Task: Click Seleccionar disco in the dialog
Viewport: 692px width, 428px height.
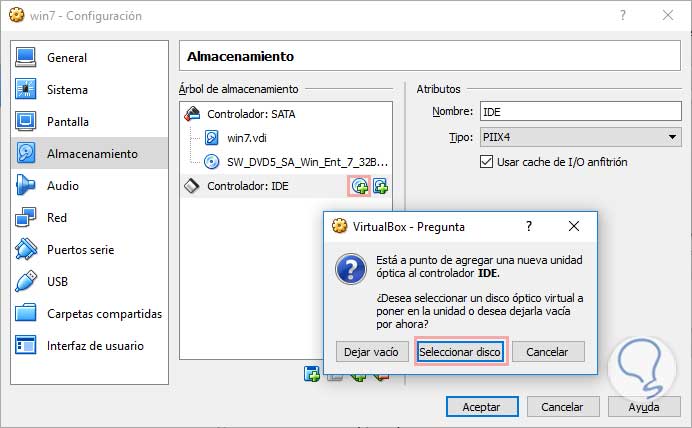Action: coord(460,352)
